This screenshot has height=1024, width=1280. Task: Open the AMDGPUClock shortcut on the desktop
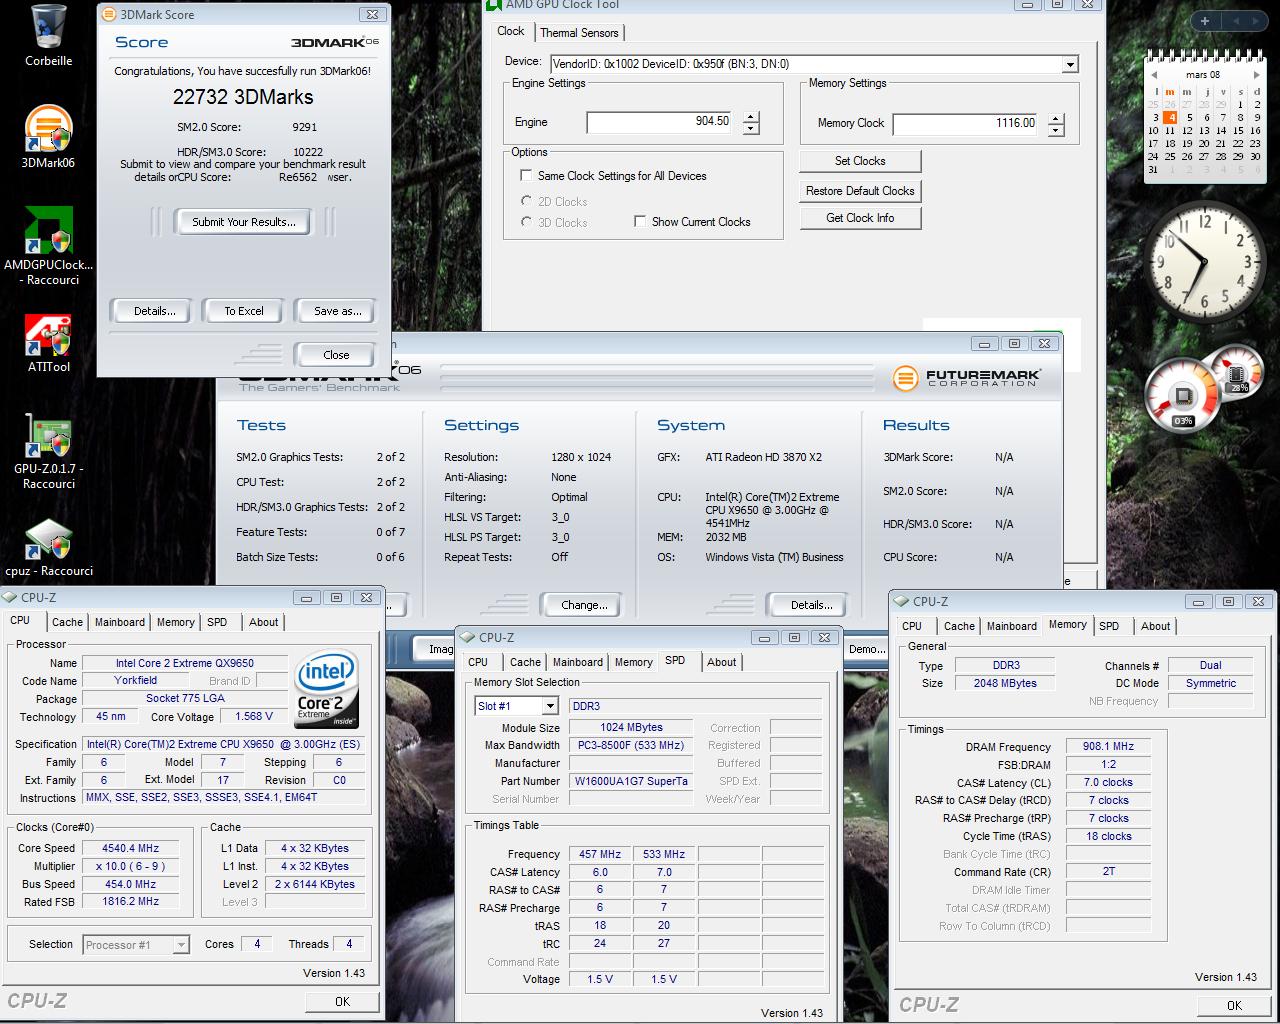48,232
